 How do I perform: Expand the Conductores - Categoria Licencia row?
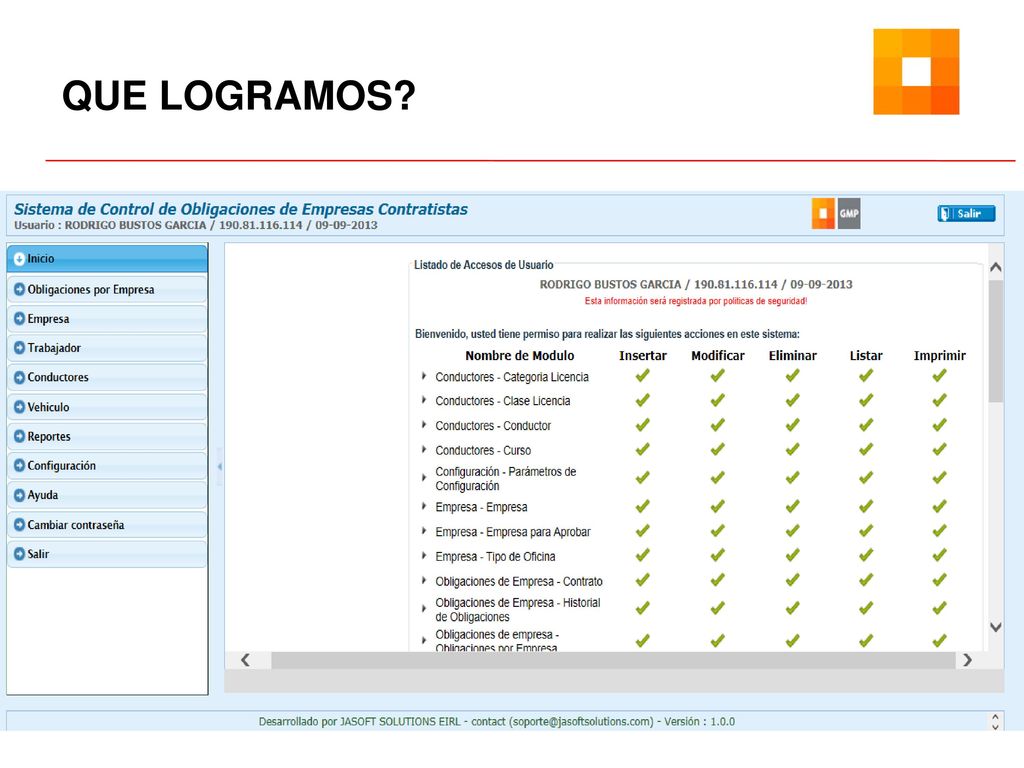tap(424, 376)
